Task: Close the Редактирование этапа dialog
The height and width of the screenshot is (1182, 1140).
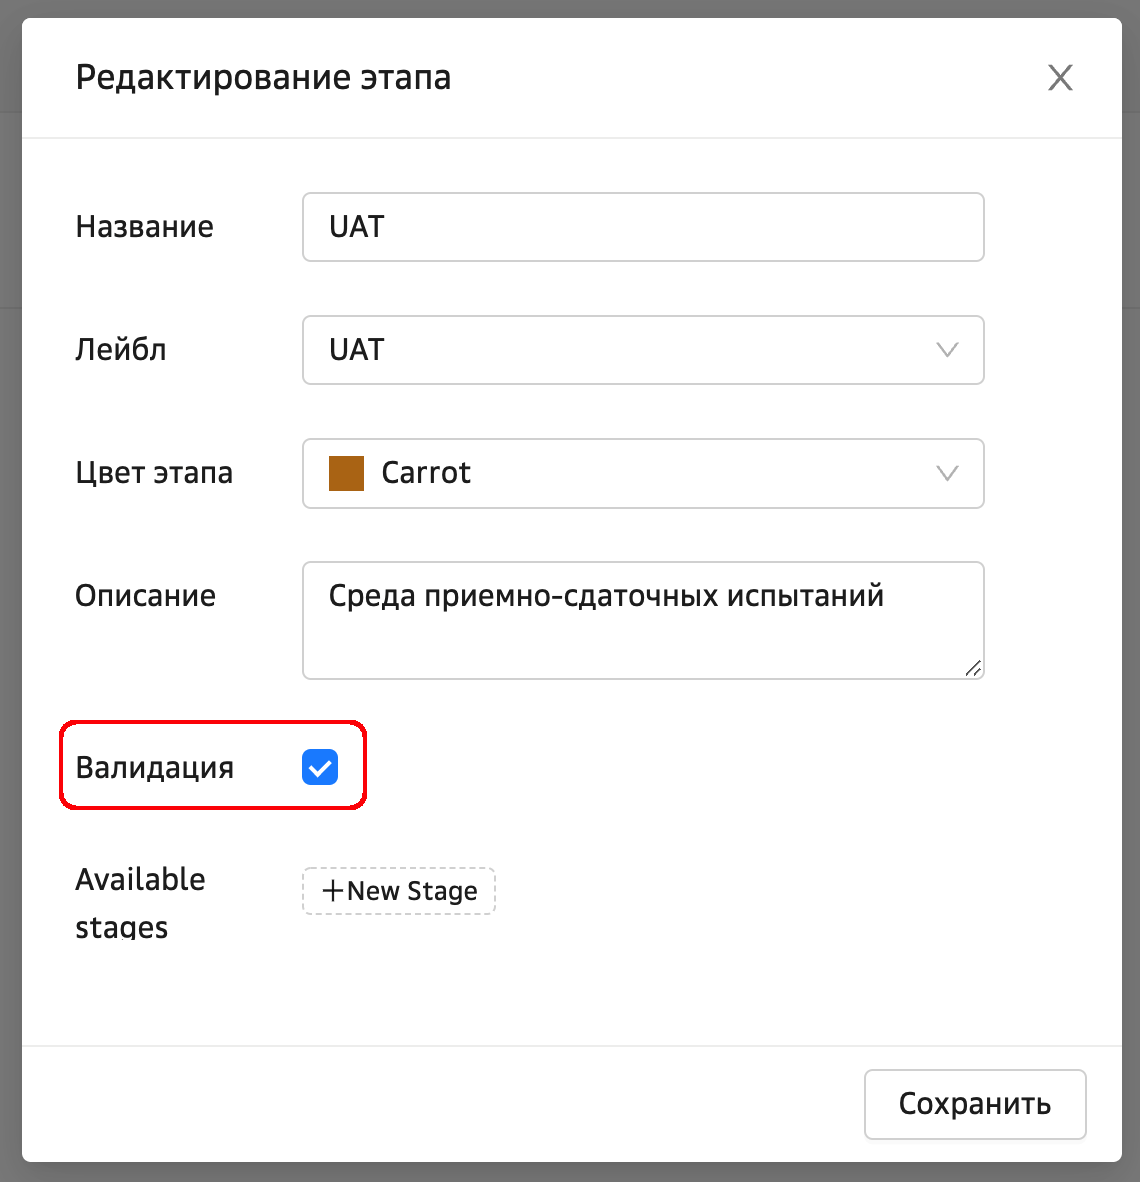Action: [1060, 77]
